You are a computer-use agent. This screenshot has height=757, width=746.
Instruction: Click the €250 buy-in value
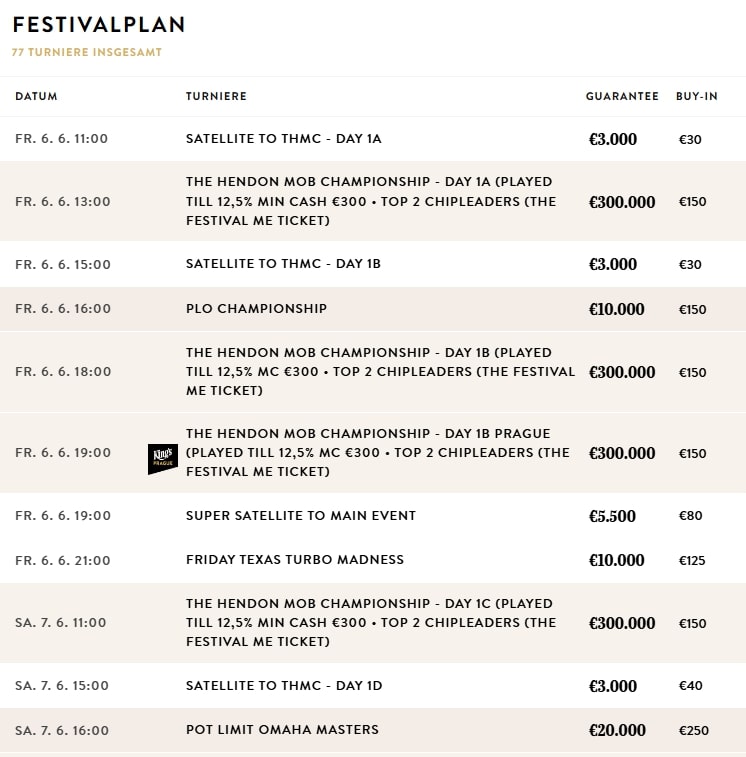tap(693, 731)
